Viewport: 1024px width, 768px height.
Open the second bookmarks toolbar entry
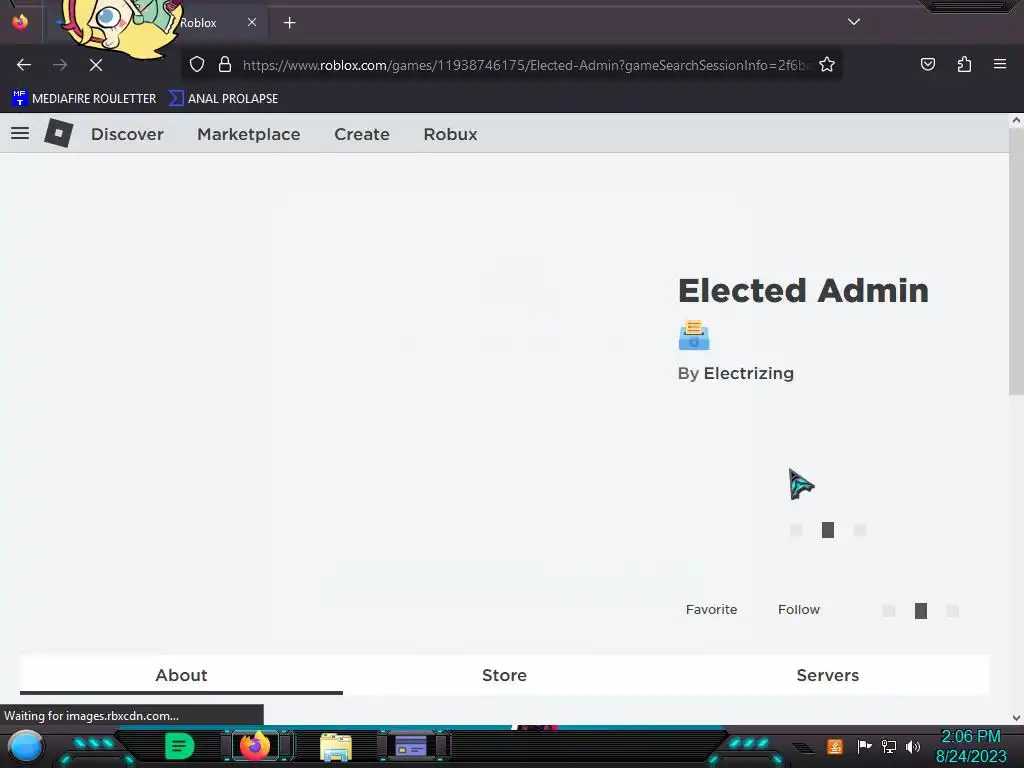(x=223, y=99)
